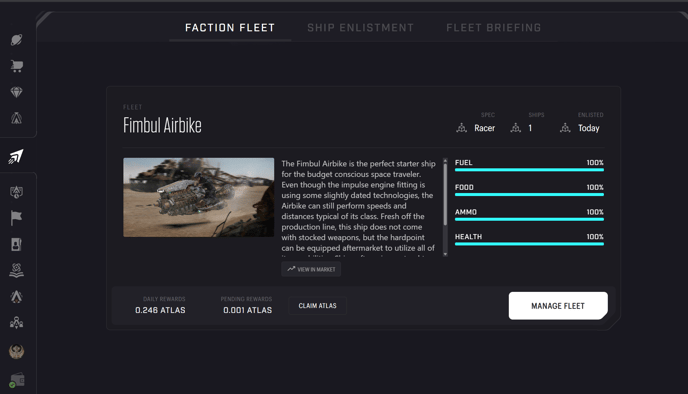Open the View in Market link
The width and height of the screenshot is (688, 394).
[x=311, y=269]
